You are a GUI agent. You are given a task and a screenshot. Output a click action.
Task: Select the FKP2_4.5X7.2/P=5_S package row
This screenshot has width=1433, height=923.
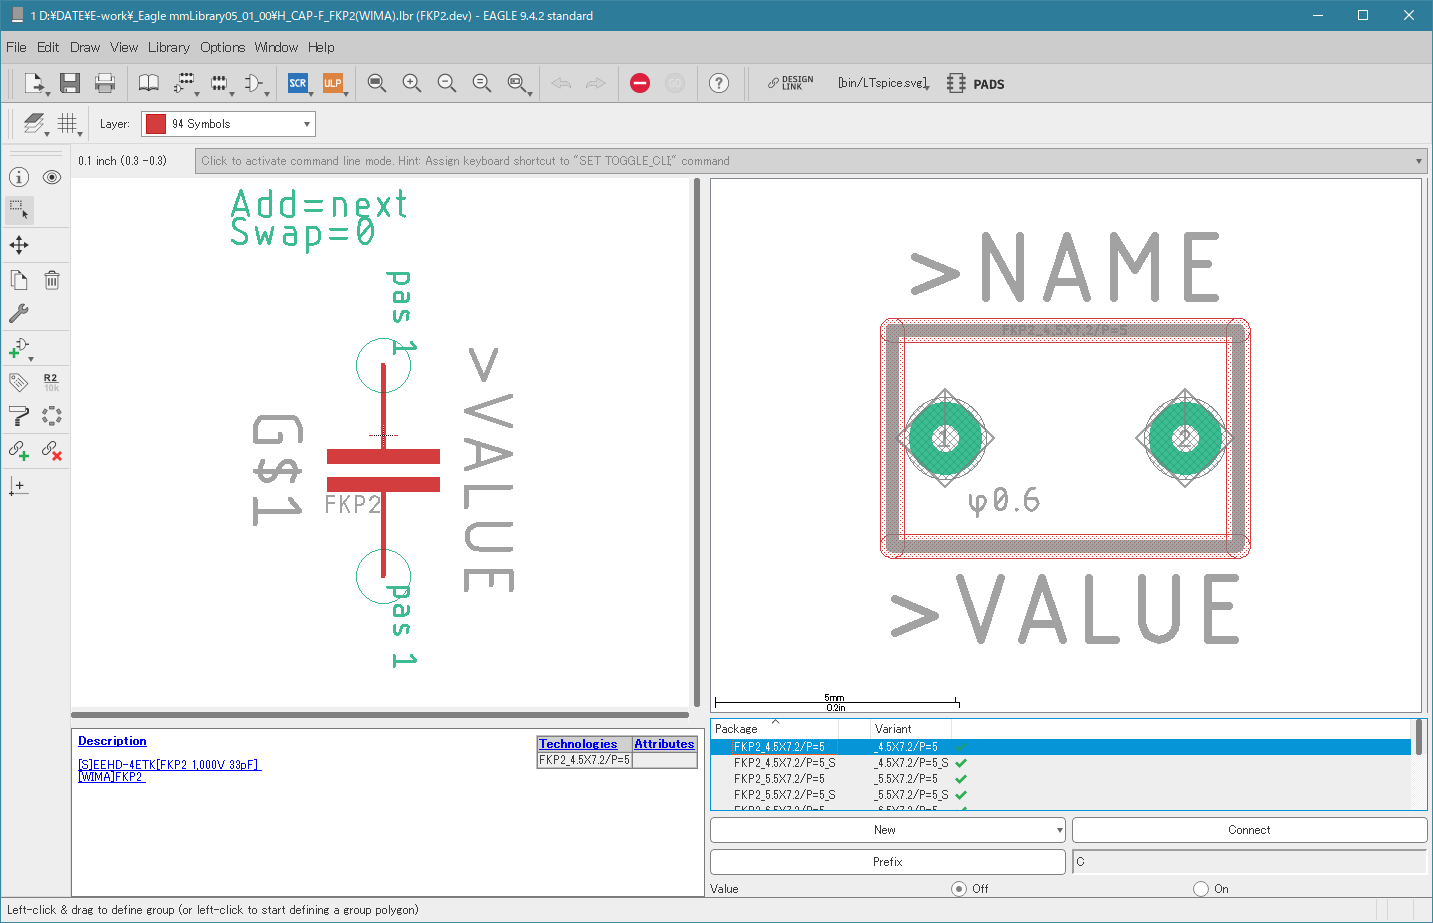(1060, 763)
